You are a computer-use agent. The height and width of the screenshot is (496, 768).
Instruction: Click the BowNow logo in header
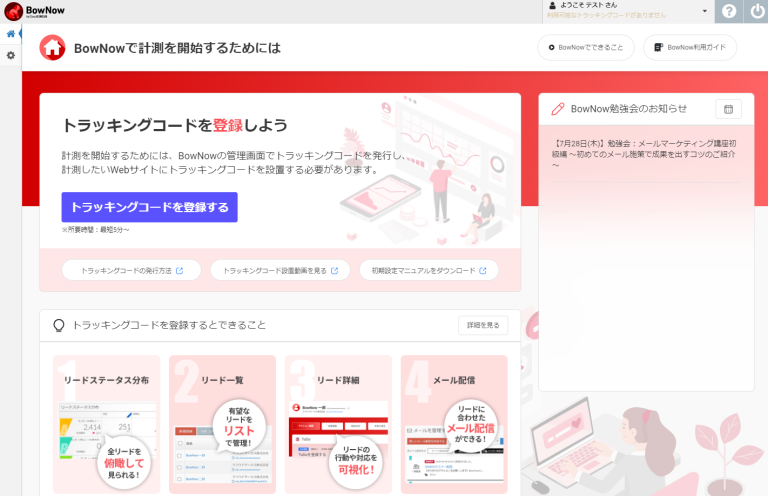tap(34, 11)
